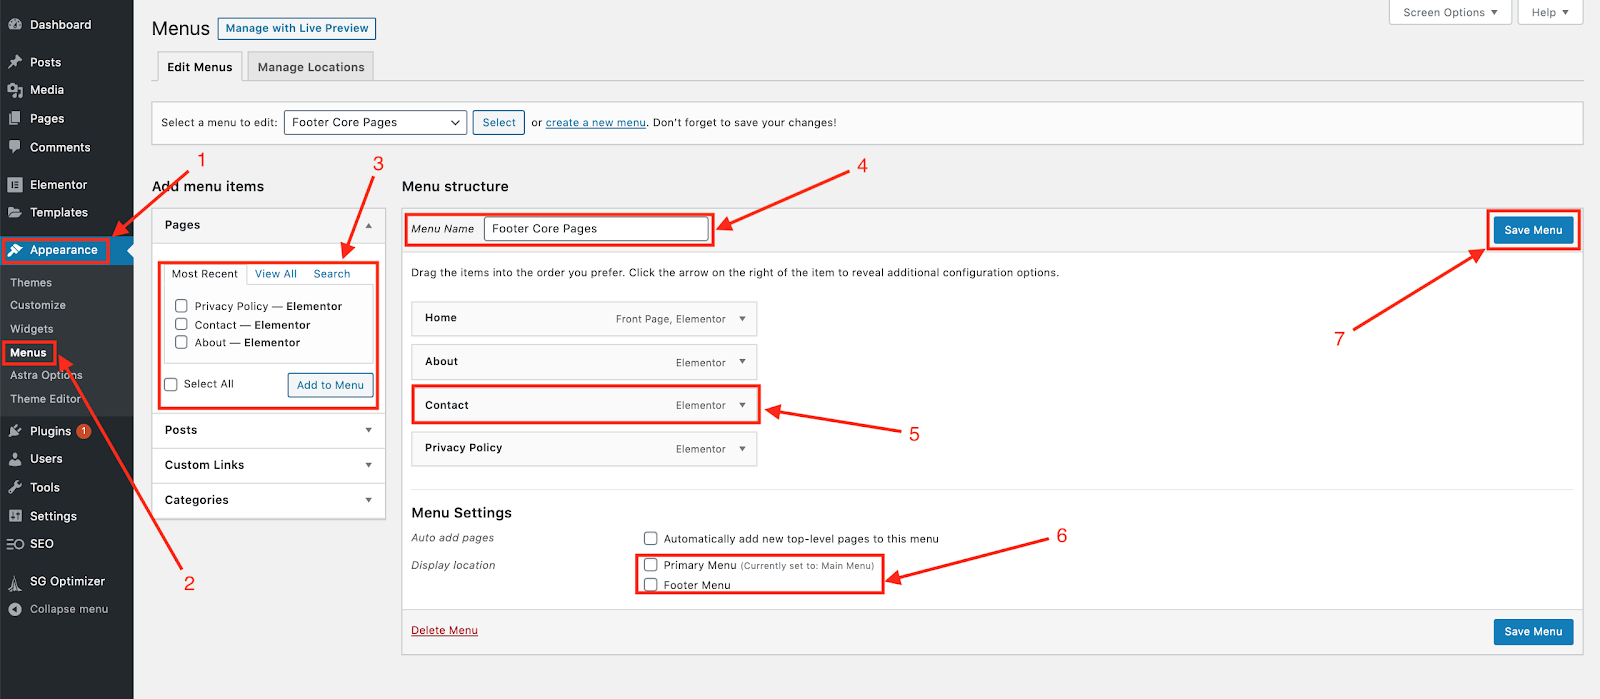Open the select a menu dropdown
Screen dimensions: 1600x699
point(375,122)
